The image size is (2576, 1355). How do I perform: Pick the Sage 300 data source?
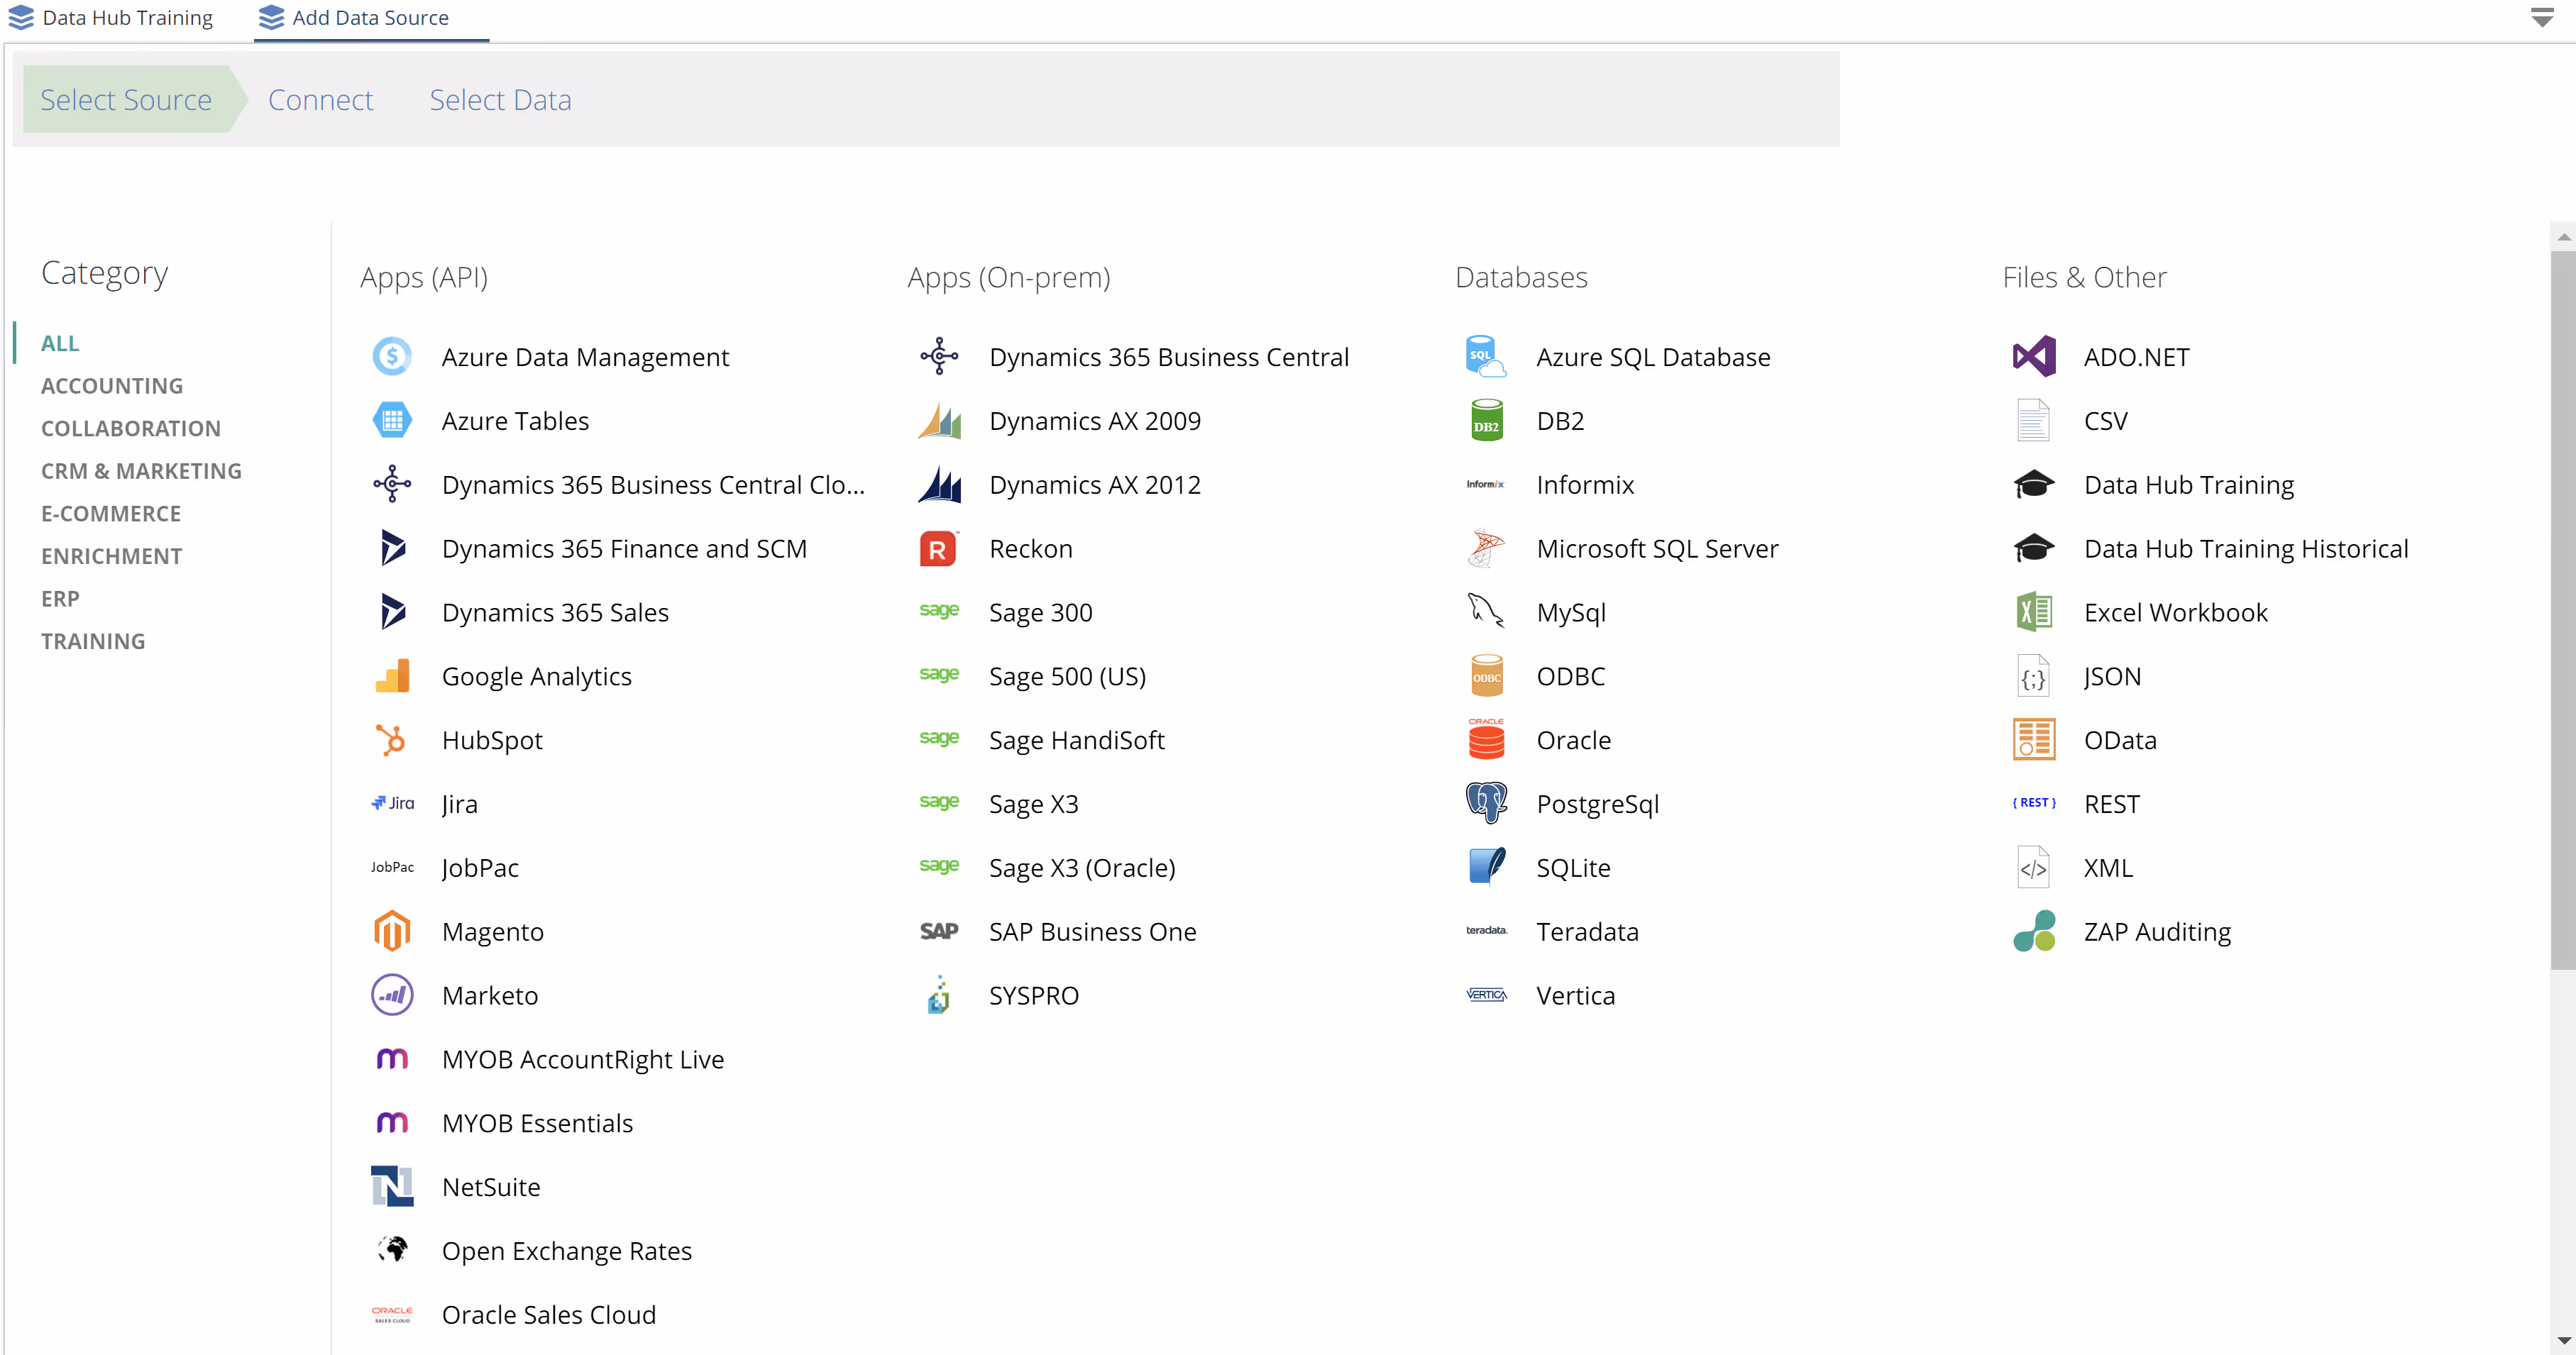coord(1040,612)
